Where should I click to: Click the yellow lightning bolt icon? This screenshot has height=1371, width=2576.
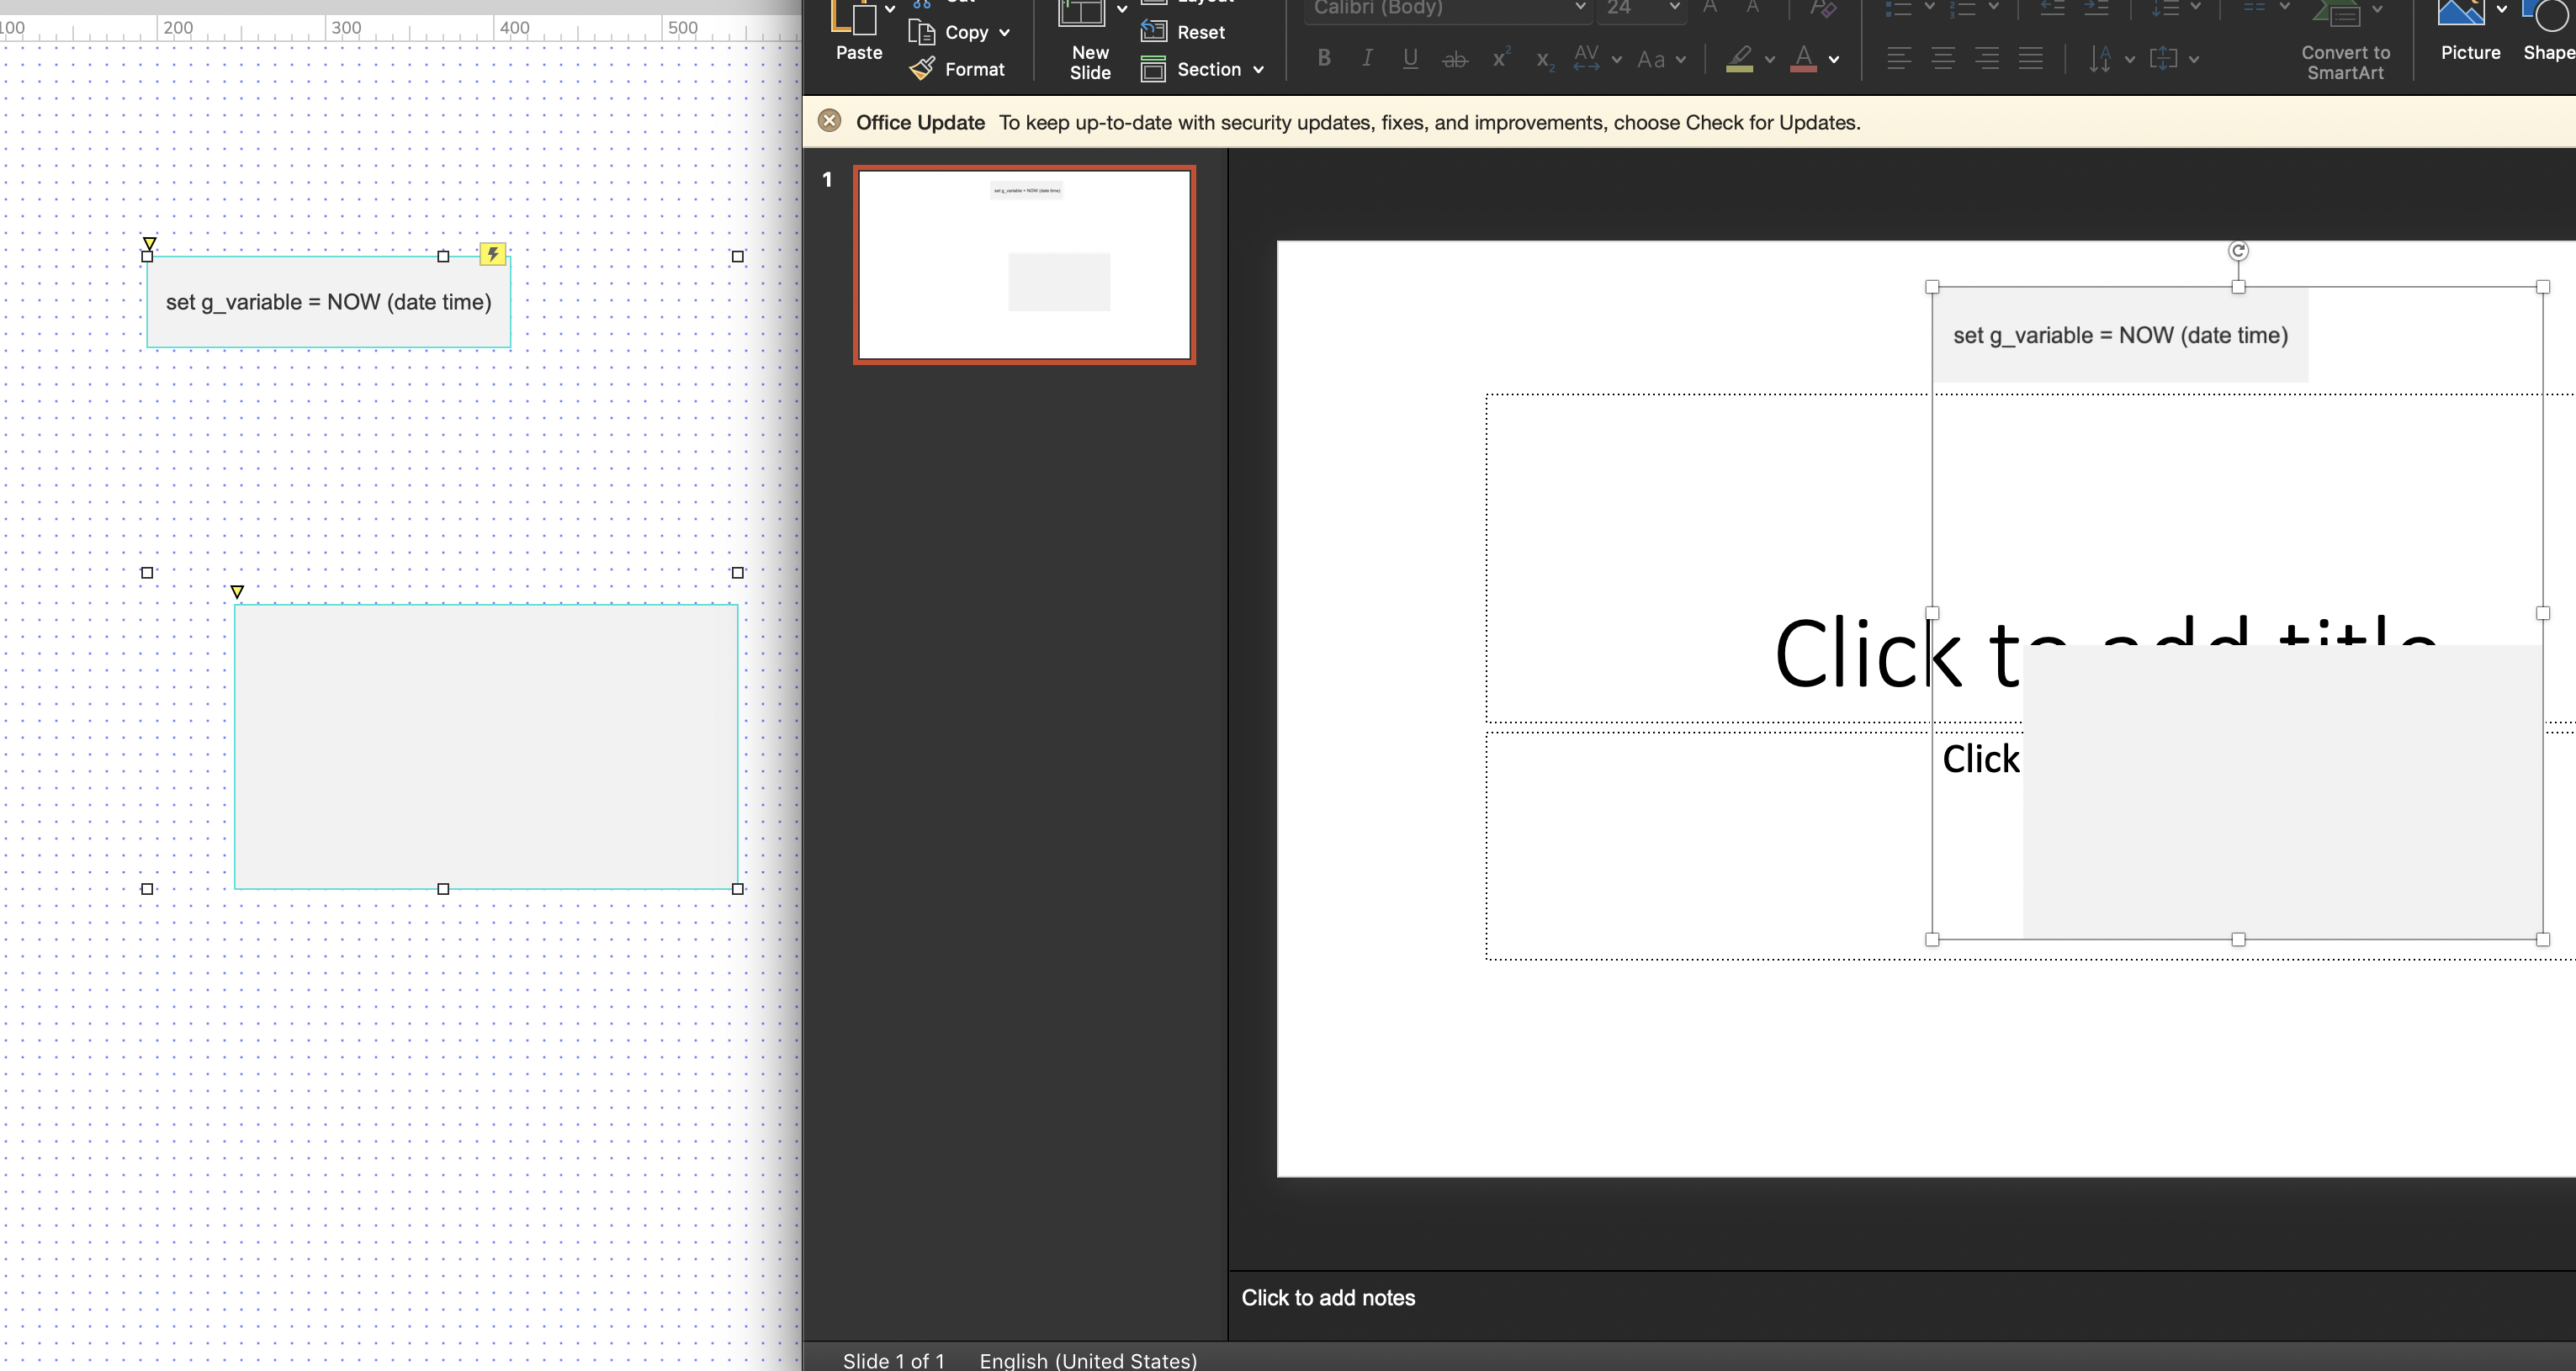[x=492, y=254]
